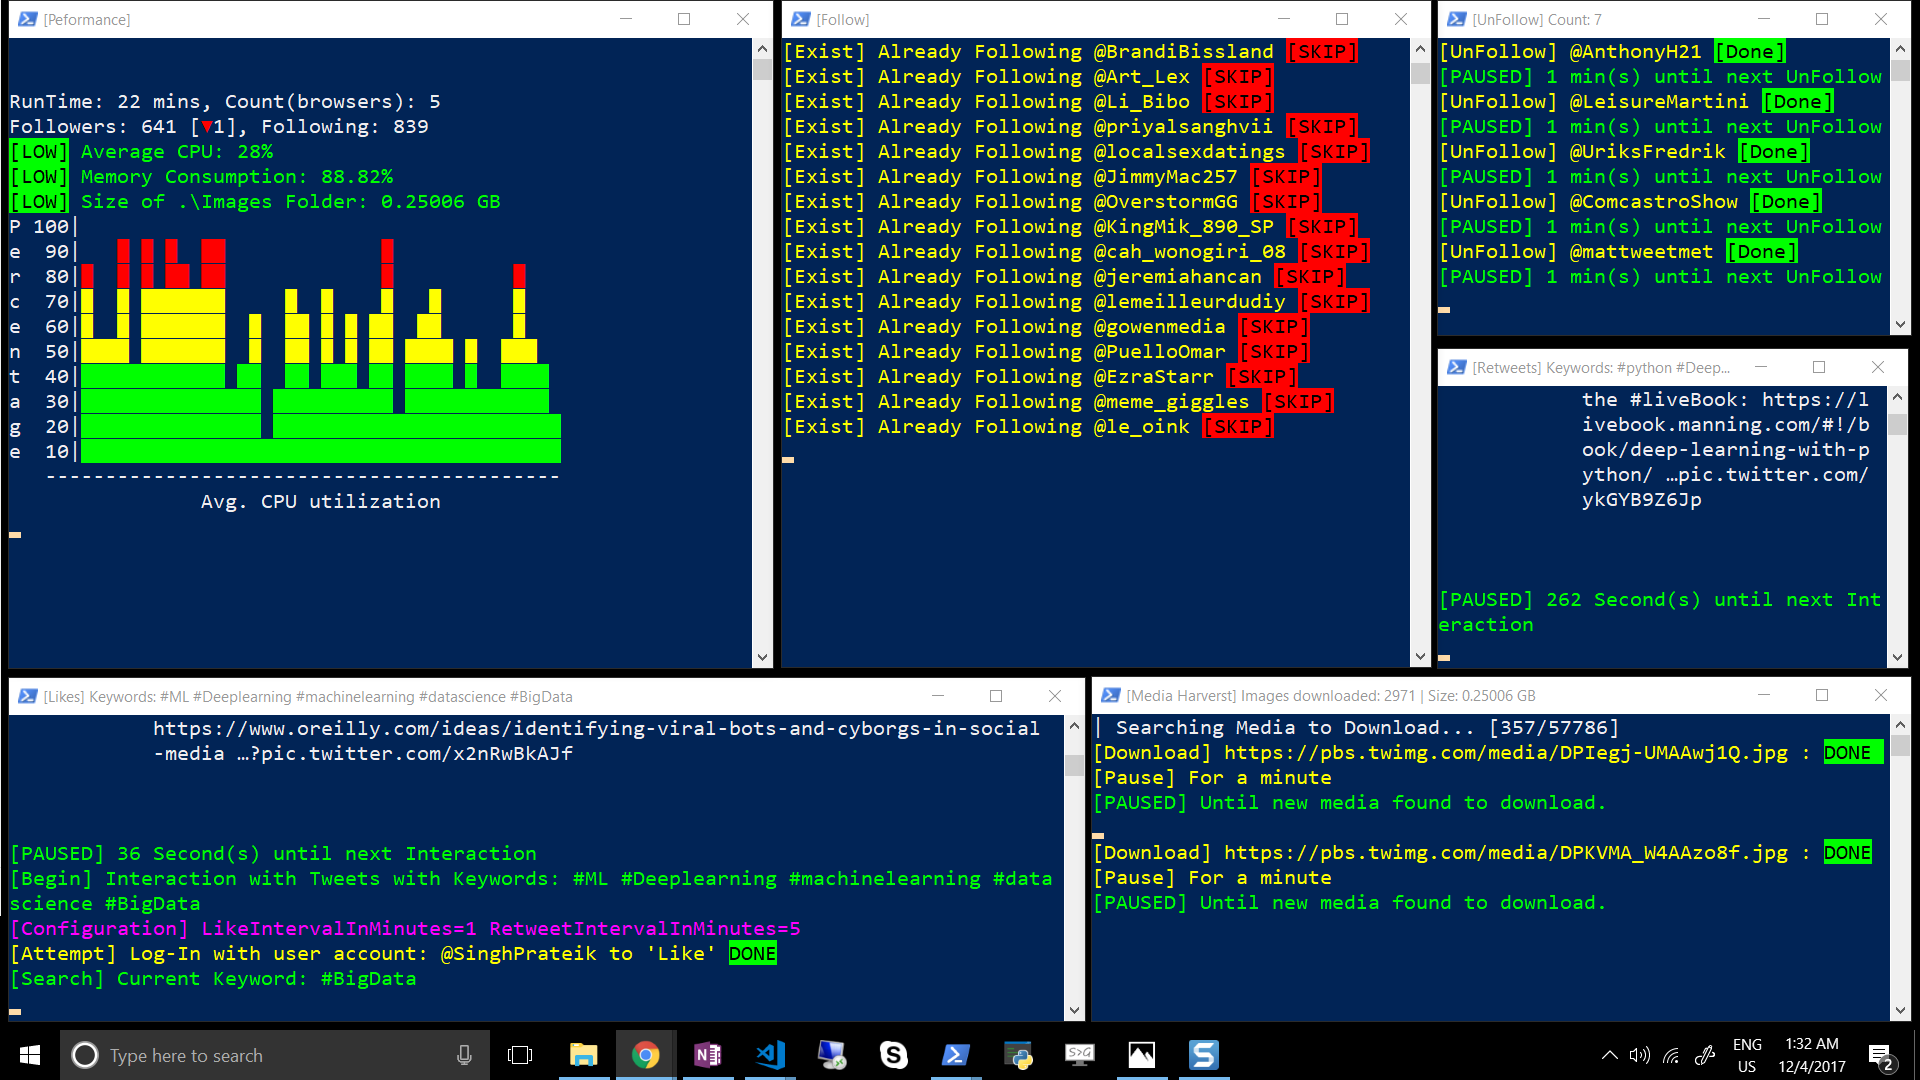Toggle the volume speaker in the system tray

(1639, 1055)
